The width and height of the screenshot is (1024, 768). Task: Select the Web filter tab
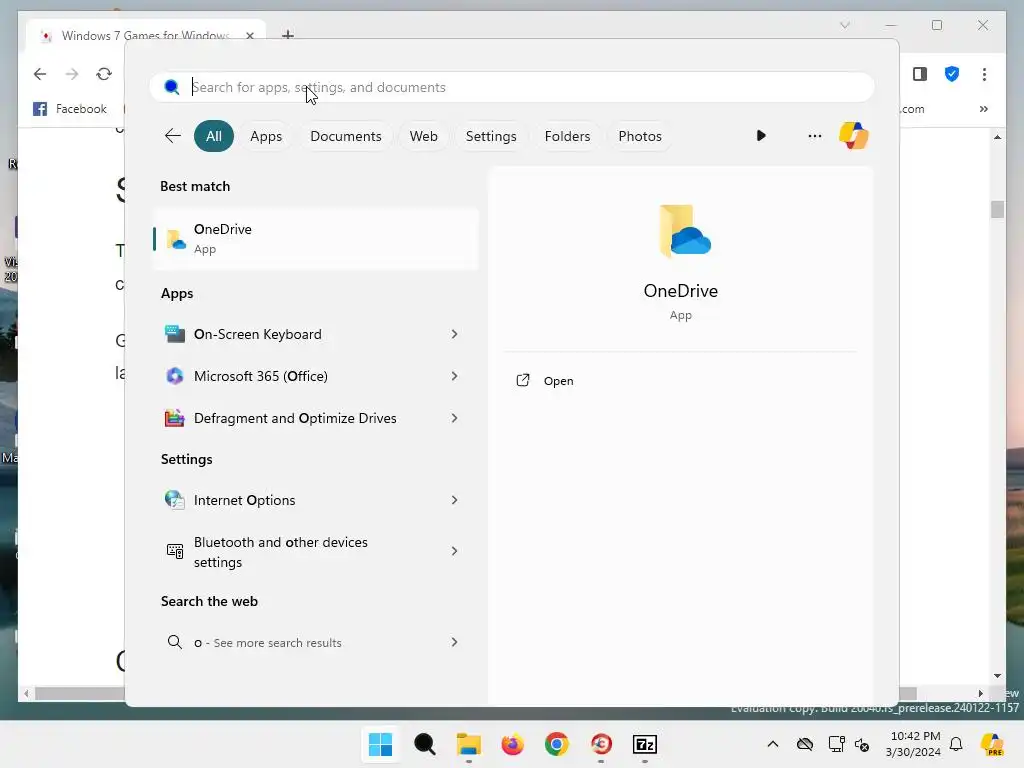[423, 136]
